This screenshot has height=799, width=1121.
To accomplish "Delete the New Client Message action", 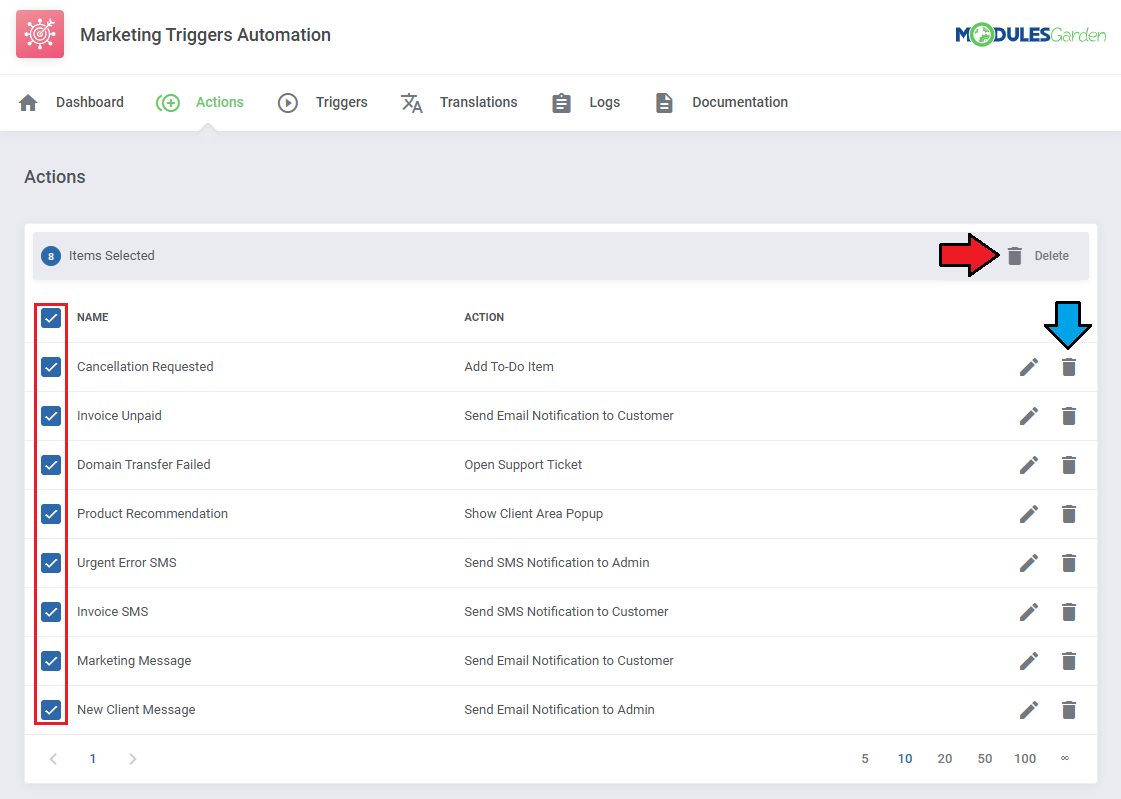I will [x=1069, y=710].
